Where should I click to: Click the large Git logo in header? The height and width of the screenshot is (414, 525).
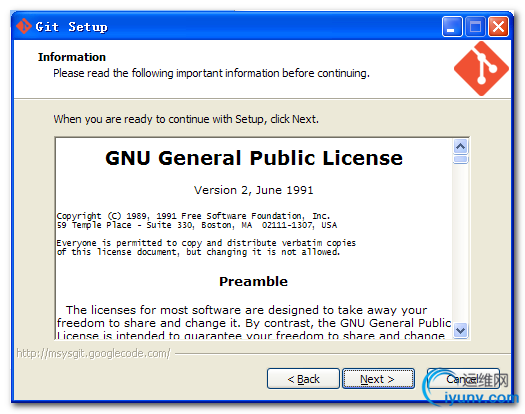tap(481, 69)
